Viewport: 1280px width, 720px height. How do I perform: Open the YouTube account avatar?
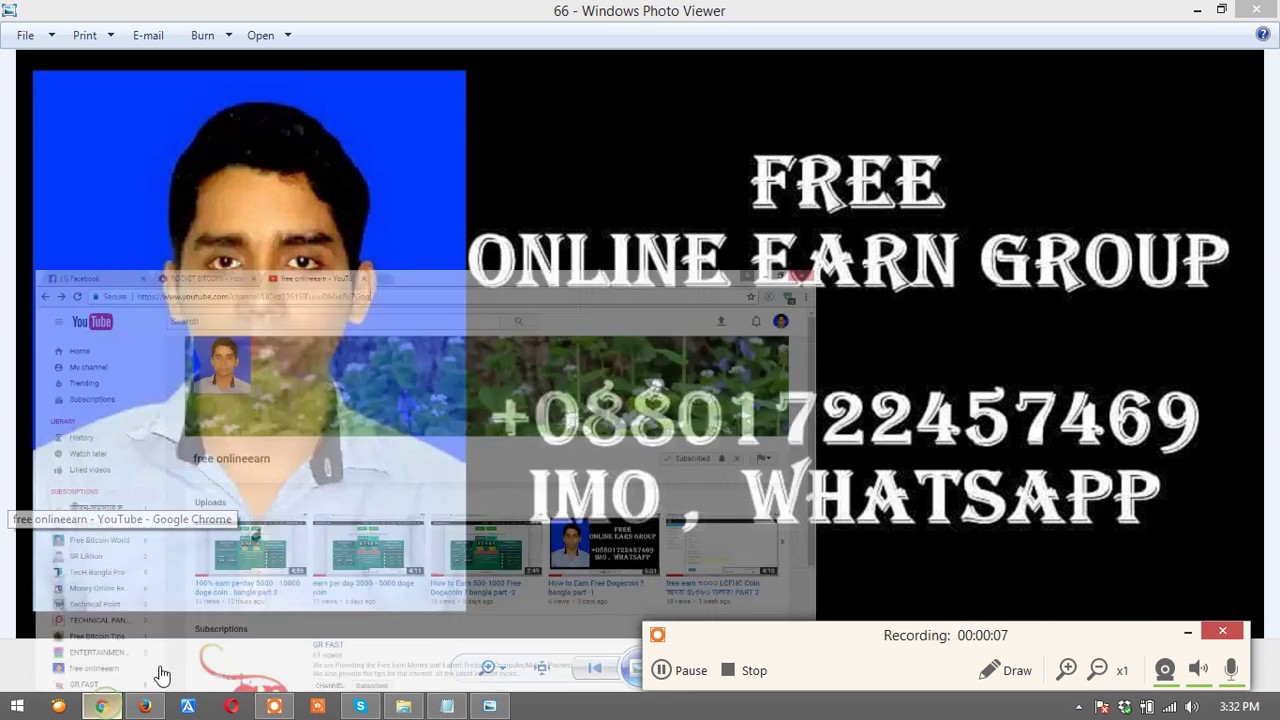781,321
